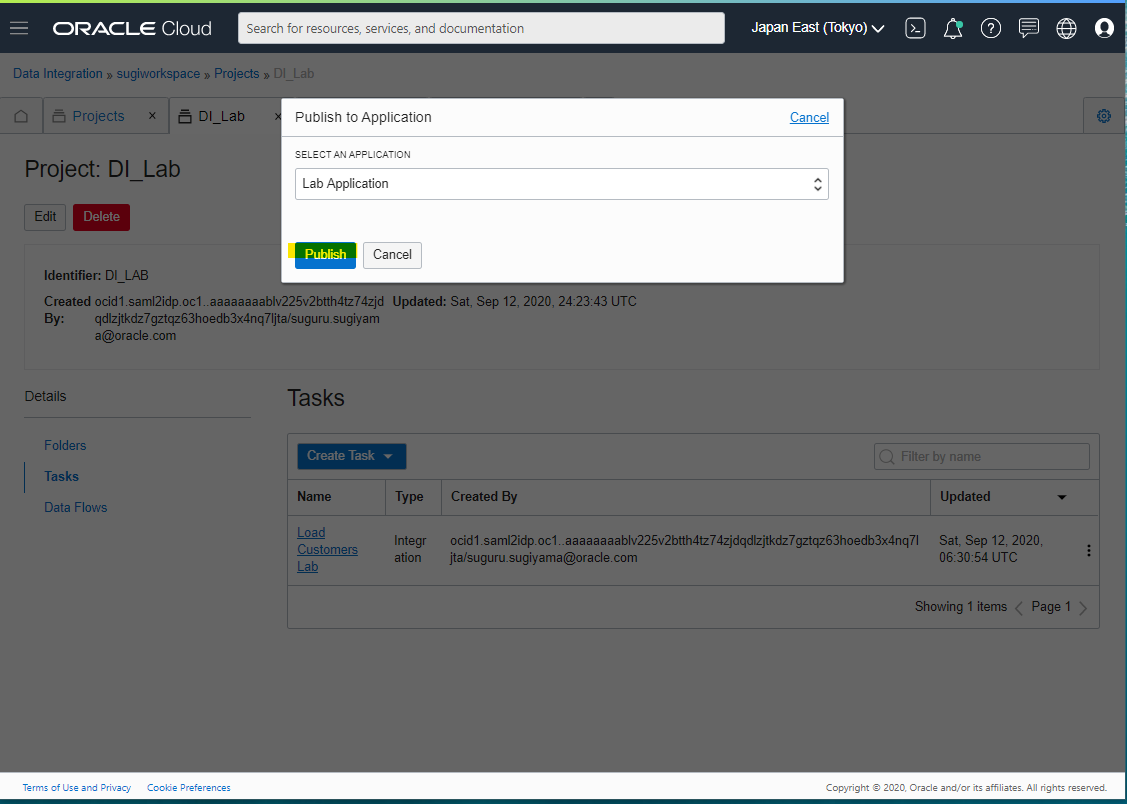Click the Cancel link in dialog header
The width and height of the screenshot is (1127, 804).
(809, 117)
